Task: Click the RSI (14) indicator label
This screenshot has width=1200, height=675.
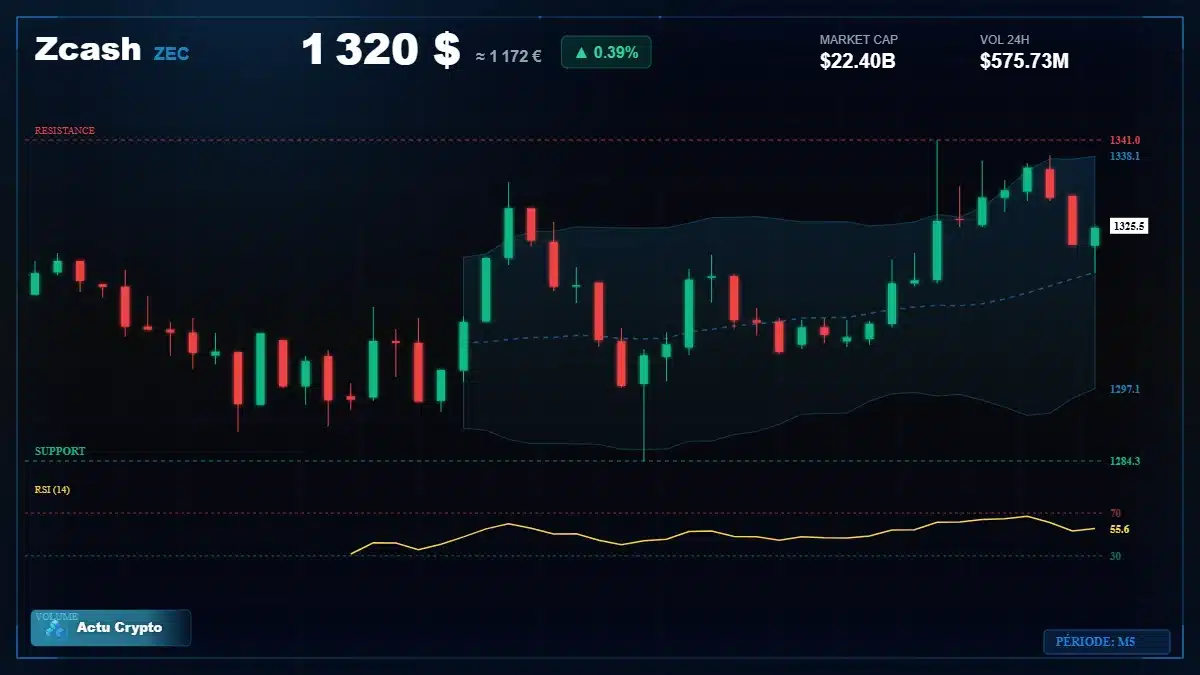Action: (x=52, y=490)
